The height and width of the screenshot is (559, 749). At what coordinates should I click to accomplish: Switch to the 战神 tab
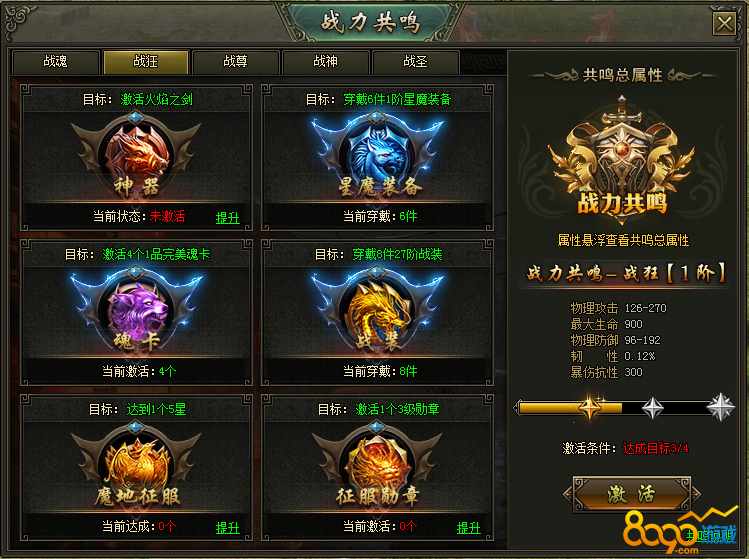[325, 62]
